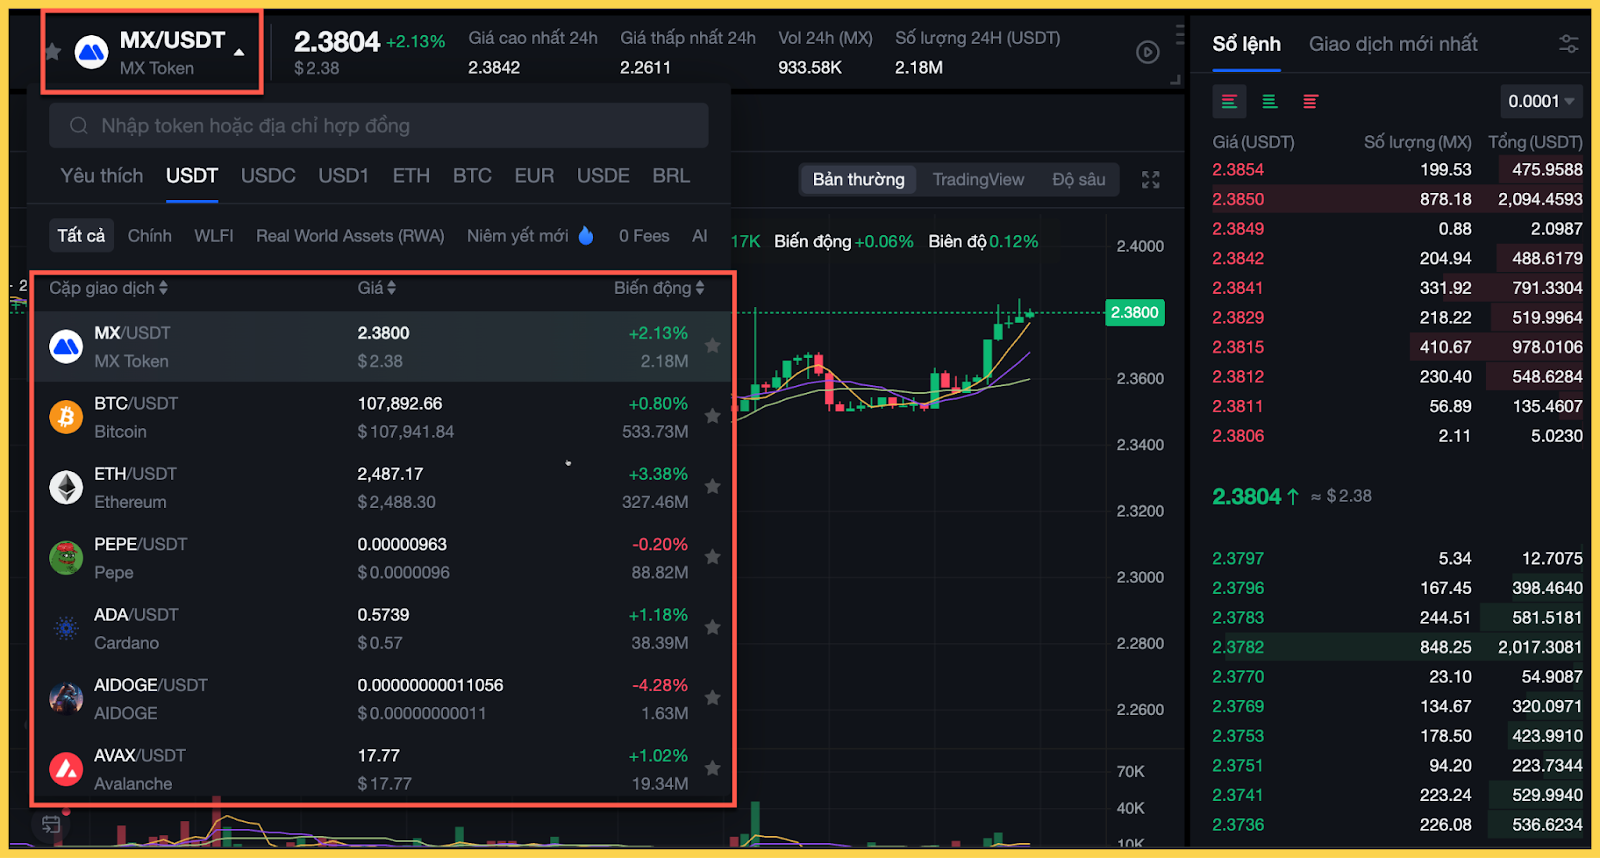Open order book settings sliders icon
1600x858 pixels.
pyautogui.click(x=1569, y=44)
